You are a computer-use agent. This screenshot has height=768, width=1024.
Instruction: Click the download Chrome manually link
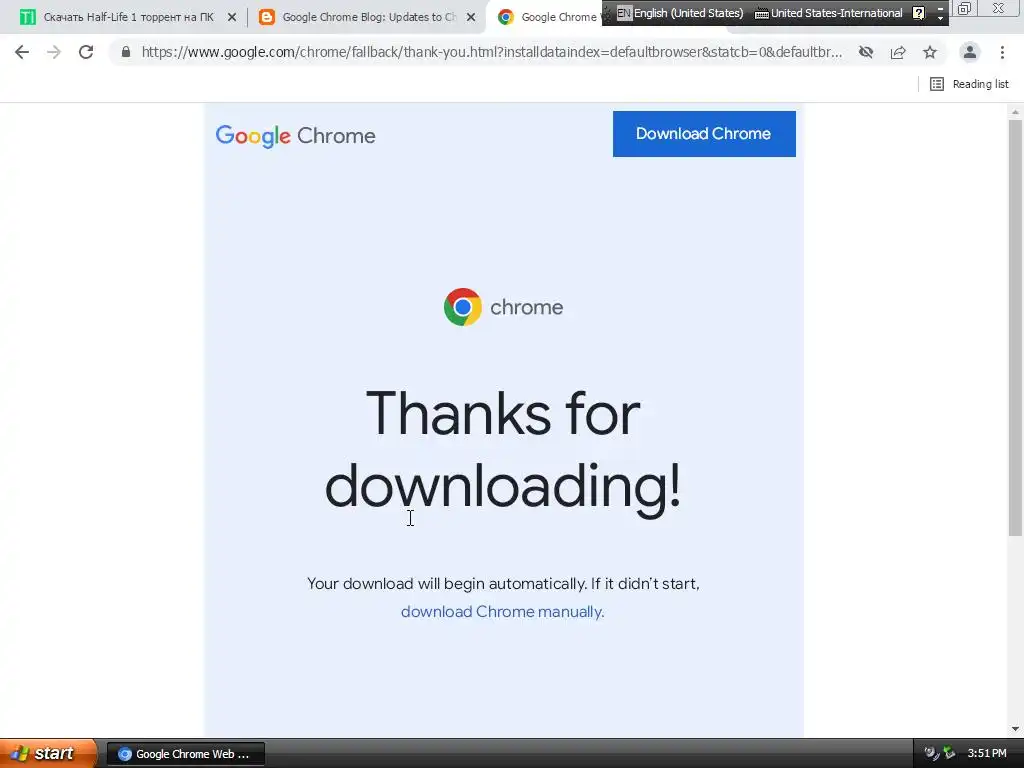click(x=502, y=612)
